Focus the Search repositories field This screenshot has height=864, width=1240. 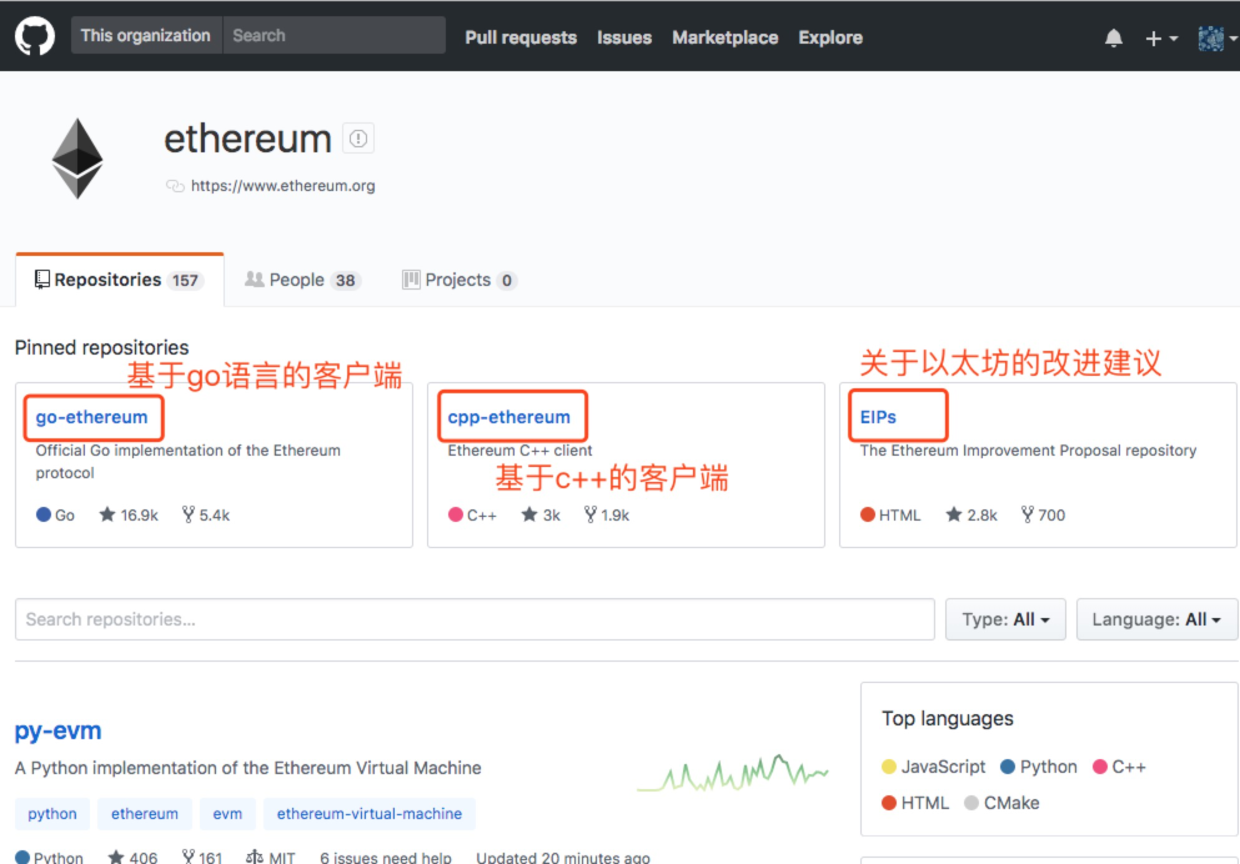coord(475,619)
